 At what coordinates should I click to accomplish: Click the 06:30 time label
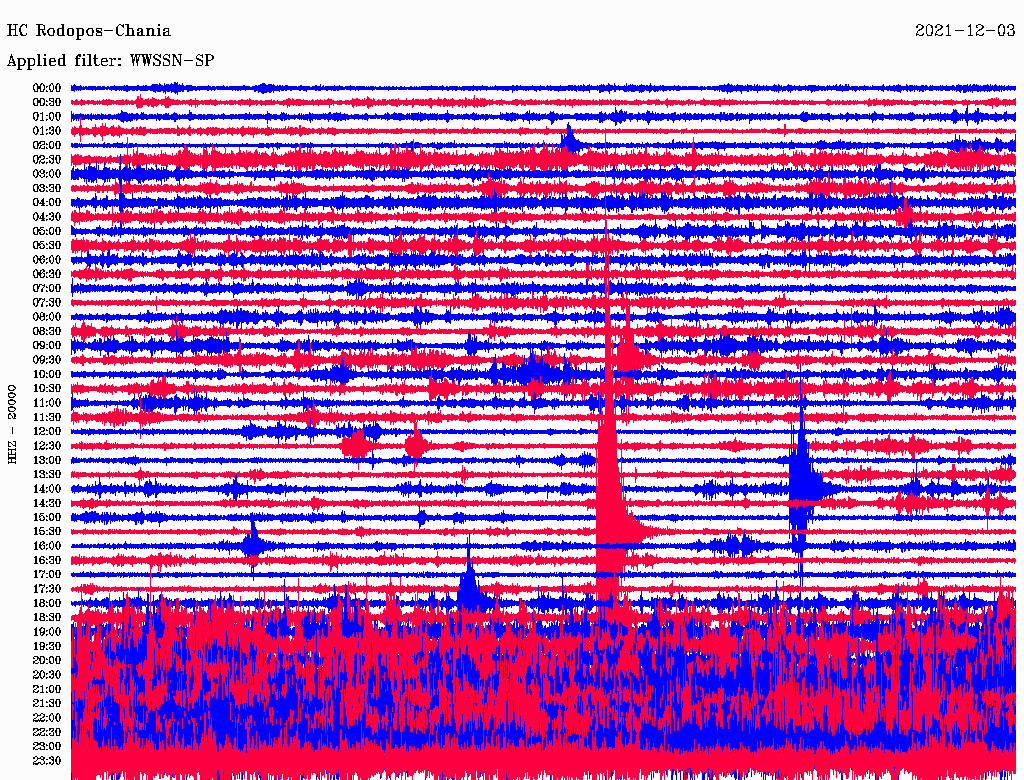[x=47, y=274]
